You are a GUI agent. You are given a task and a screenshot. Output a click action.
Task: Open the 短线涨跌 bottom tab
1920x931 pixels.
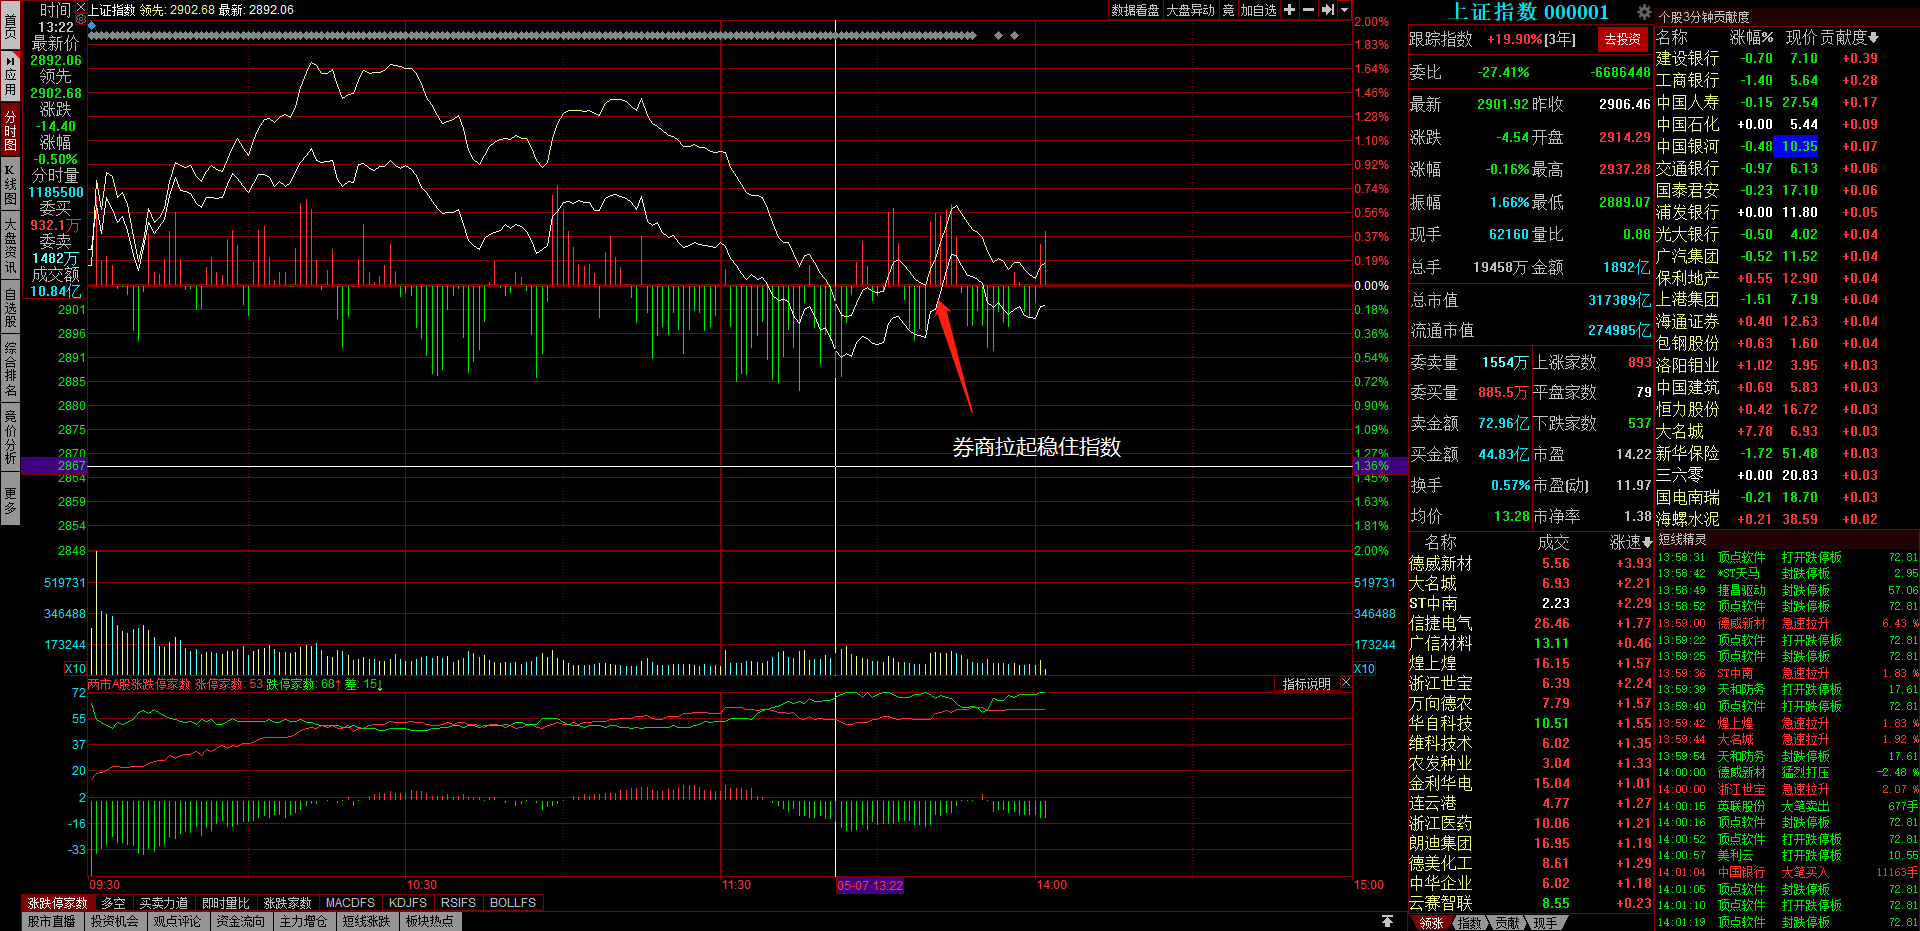367,921
